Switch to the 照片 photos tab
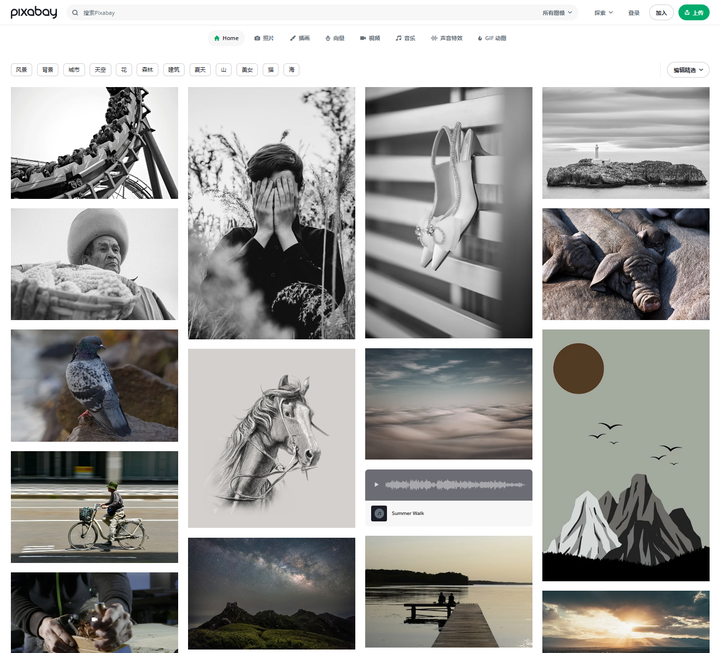This screenshot has height=653, width=720. click(x=264, y=38)
